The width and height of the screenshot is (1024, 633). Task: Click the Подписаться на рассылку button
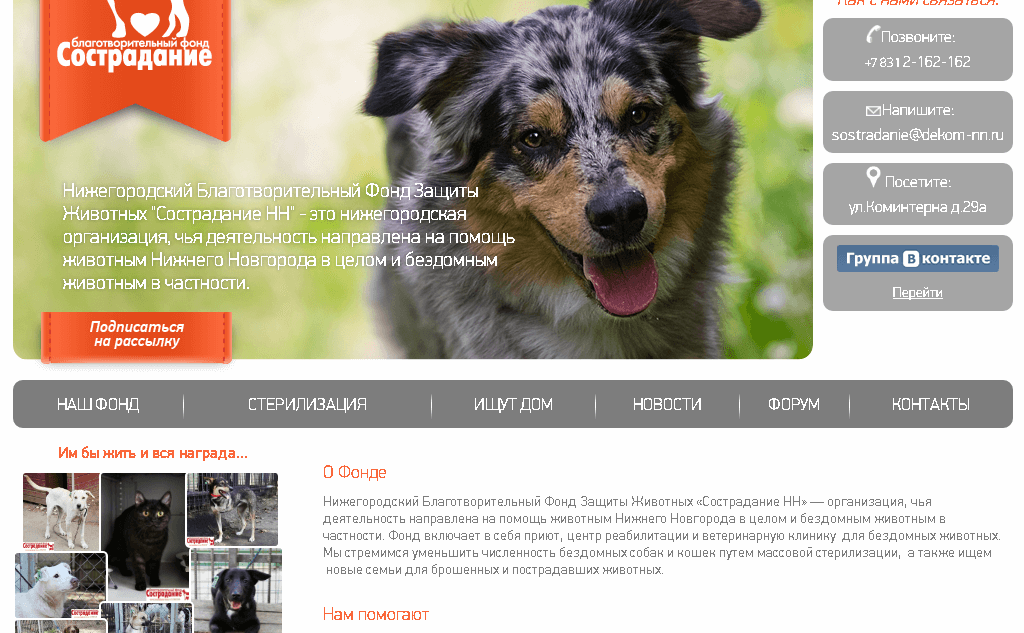click(x=136, y=336)
